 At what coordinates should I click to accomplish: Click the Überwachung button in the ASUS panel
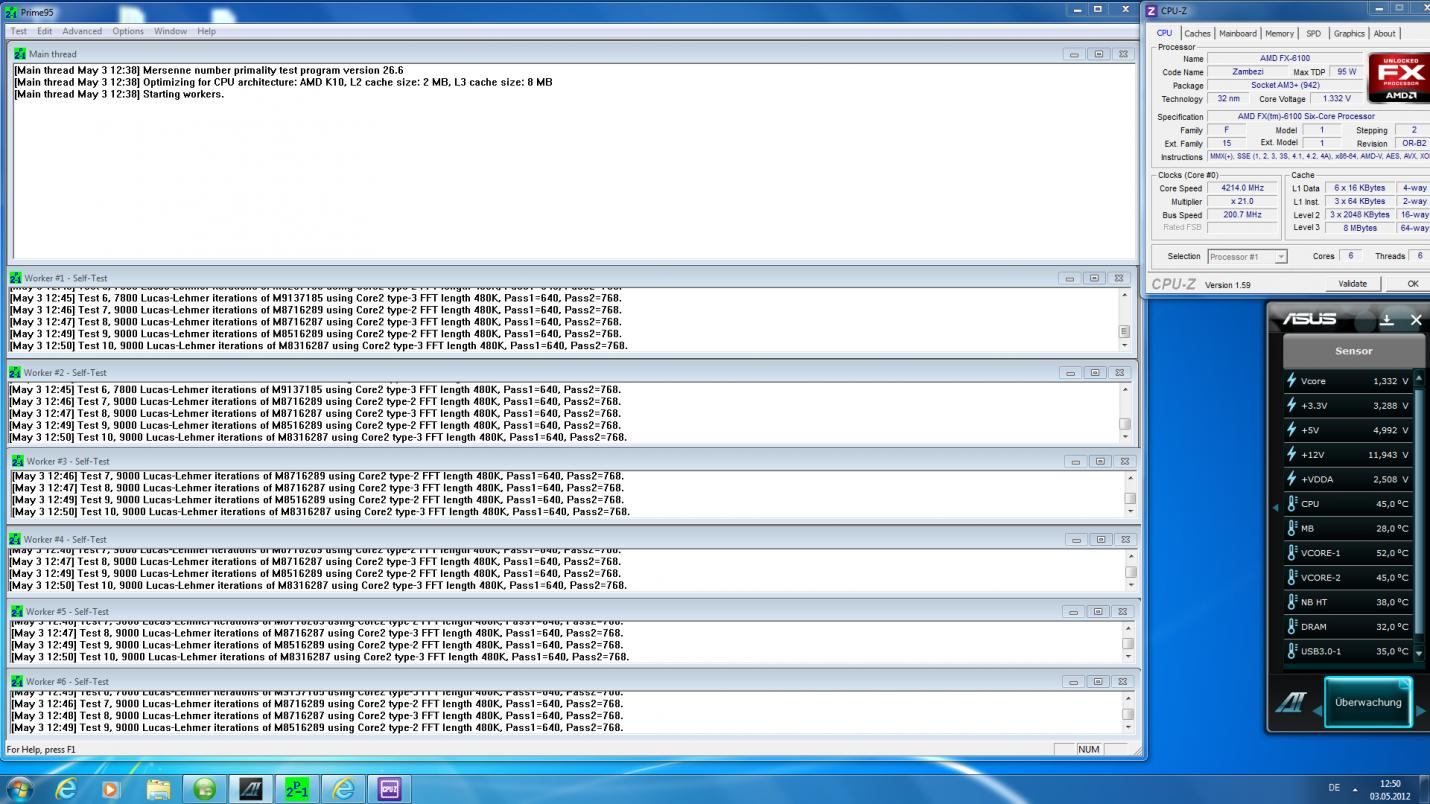point(1368,703)
